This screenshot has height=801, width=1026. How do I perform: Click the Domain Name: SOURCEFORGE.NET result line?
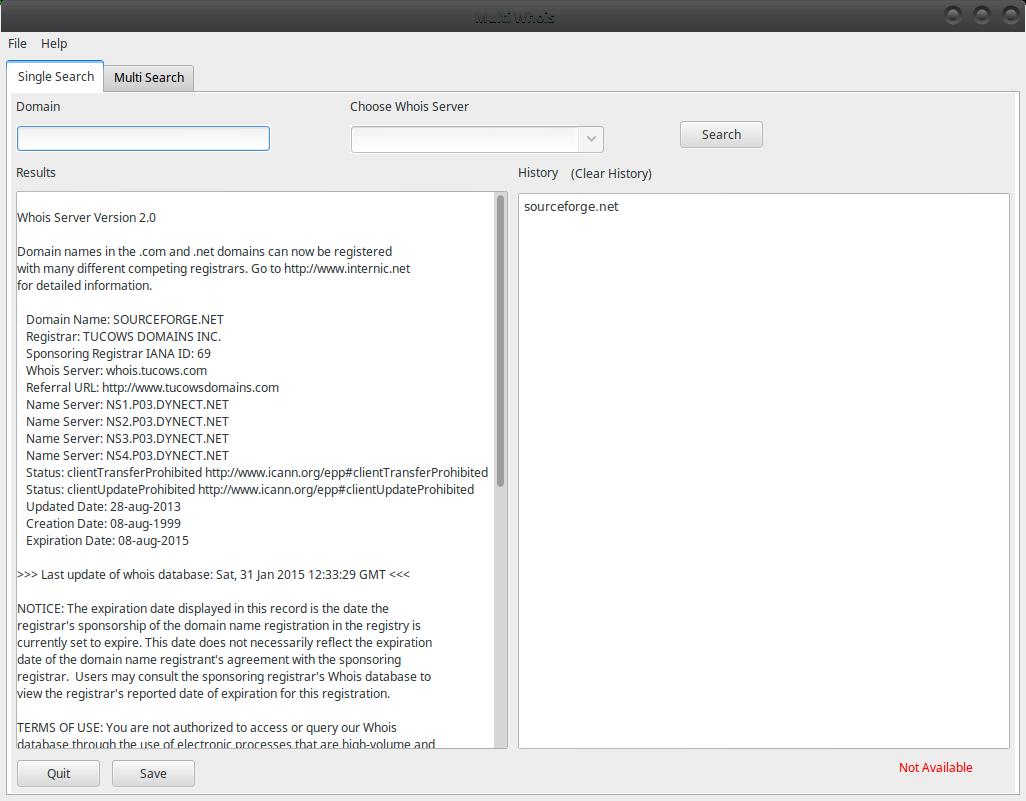[124, 320]
